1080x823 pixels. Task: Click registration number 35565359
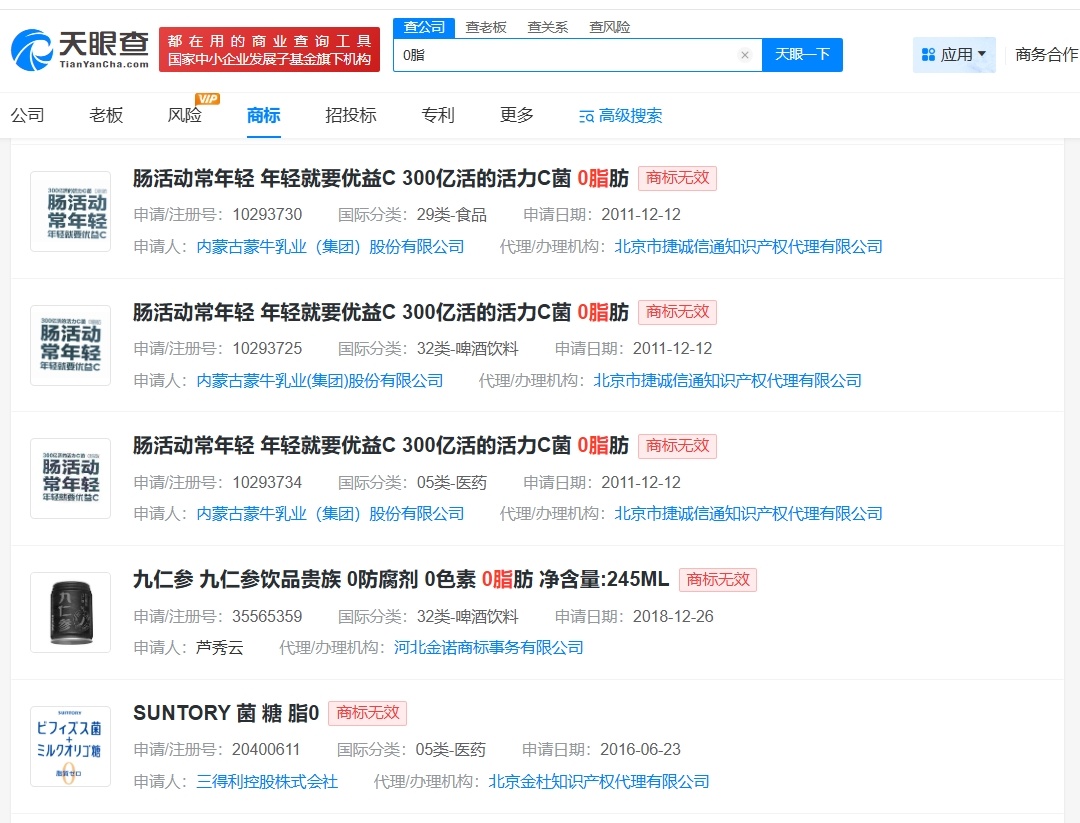267,616
